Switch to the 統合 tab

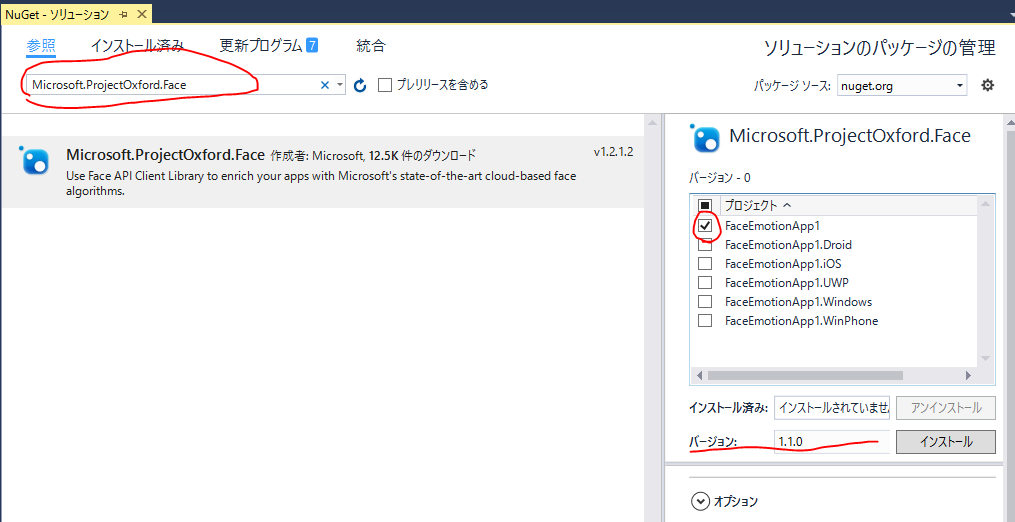371,45
